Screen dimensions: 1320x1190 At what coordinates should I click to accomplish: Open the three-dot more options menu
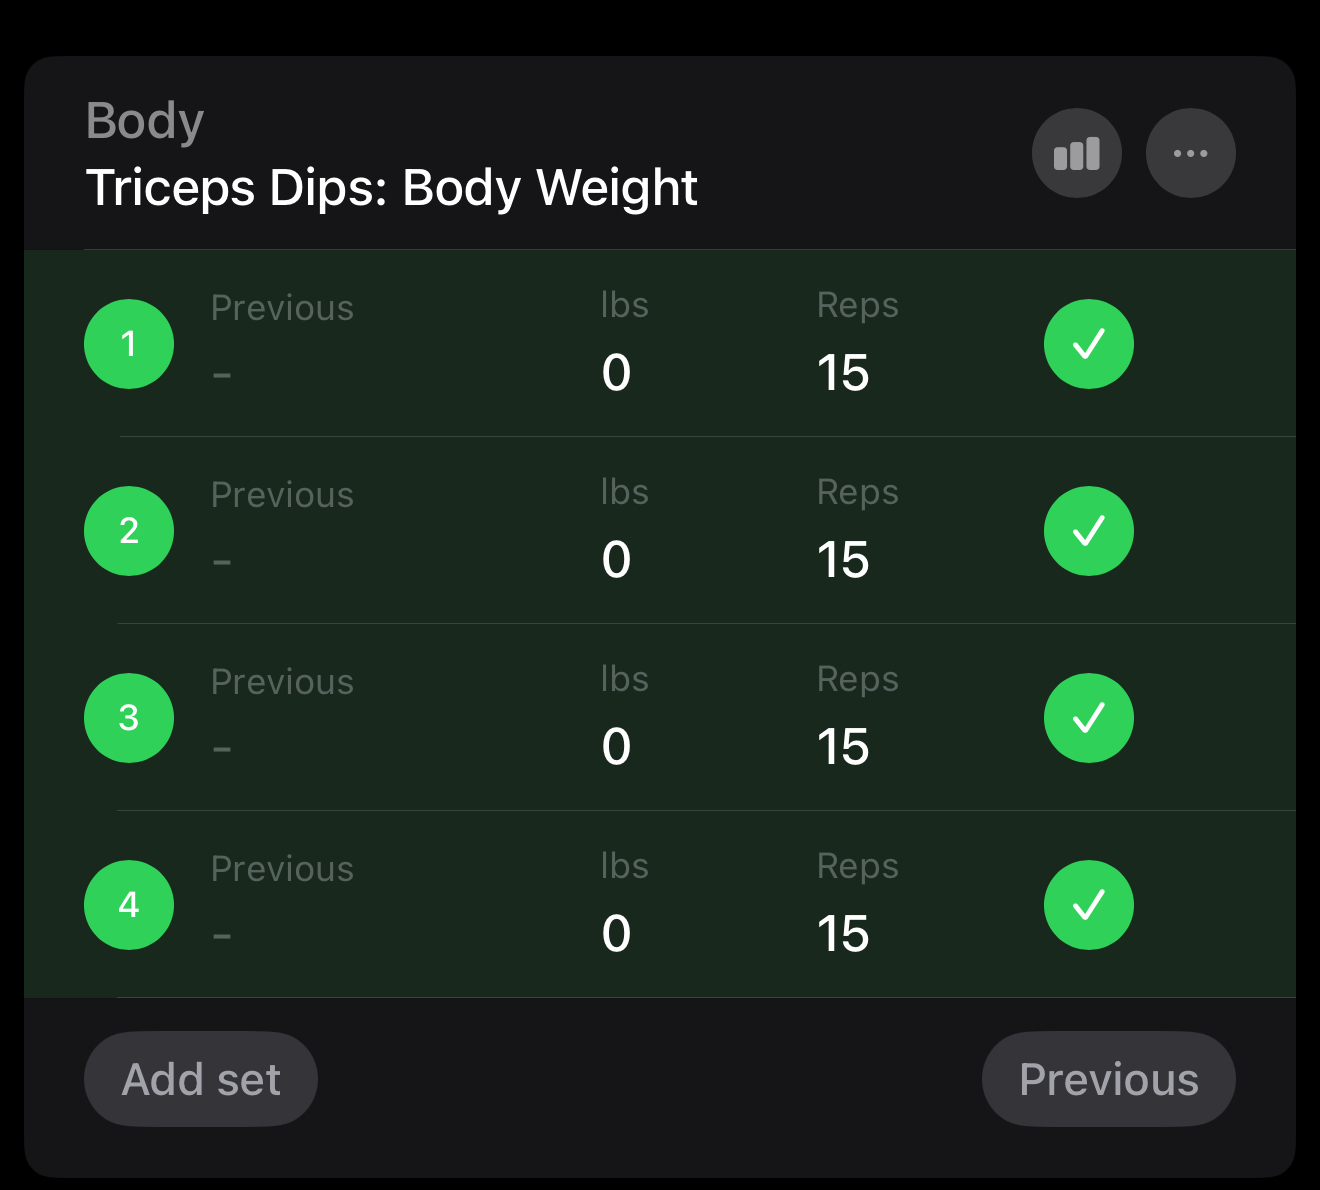tap(1190, 153)
